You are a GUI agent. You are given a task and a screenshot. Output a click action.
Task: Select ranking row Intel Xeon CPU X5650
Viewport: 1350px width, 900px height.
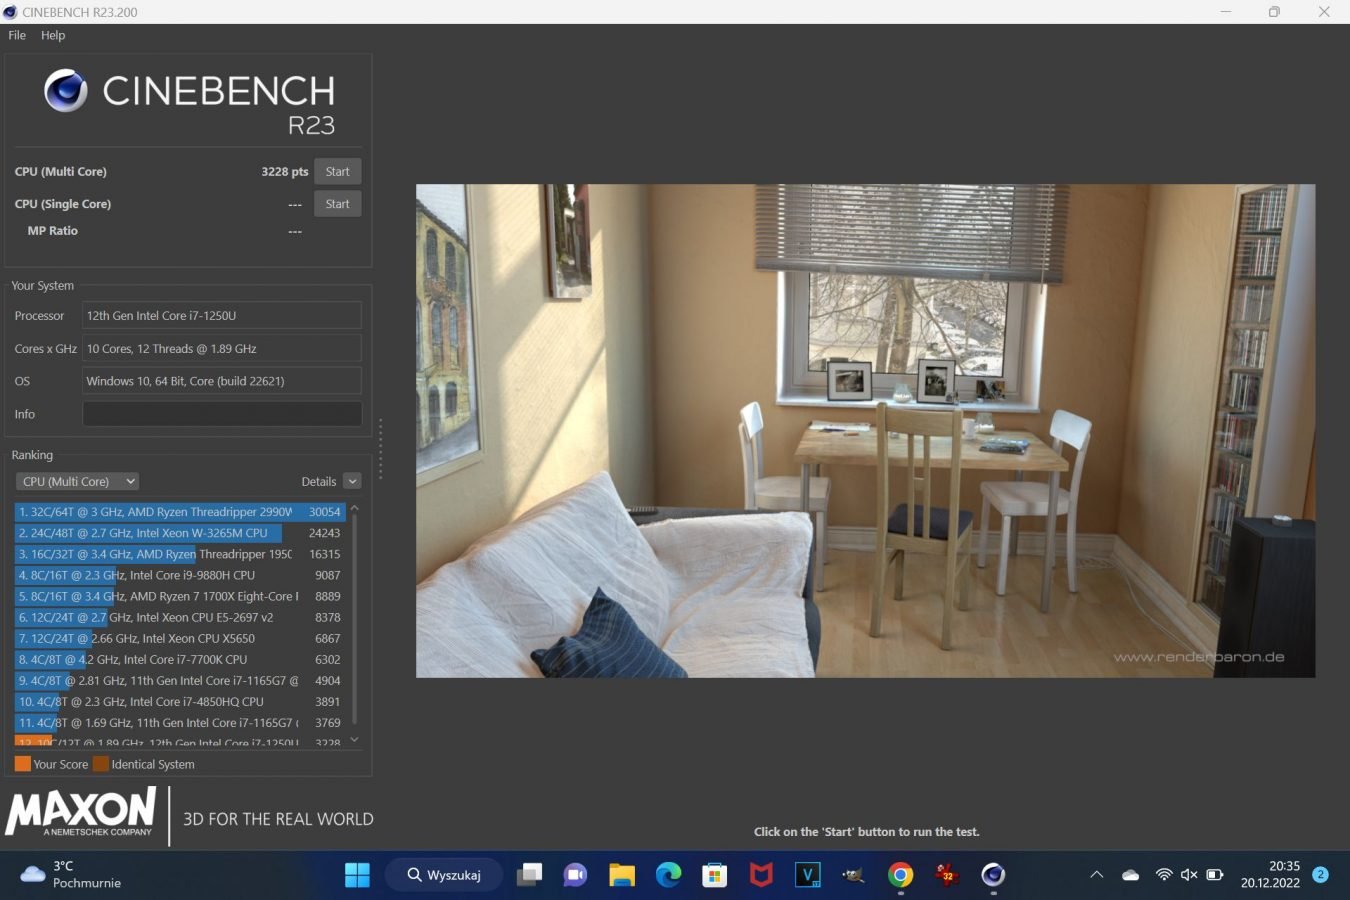point(180,638)
